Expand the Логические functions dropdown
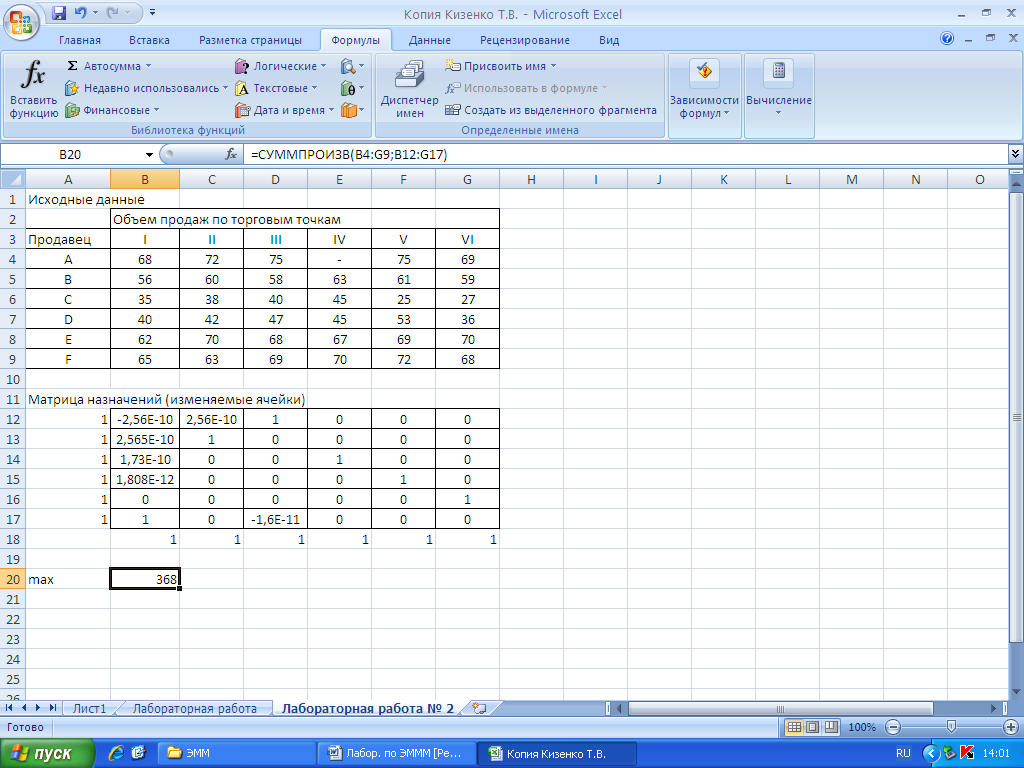 tap(323, 66)
